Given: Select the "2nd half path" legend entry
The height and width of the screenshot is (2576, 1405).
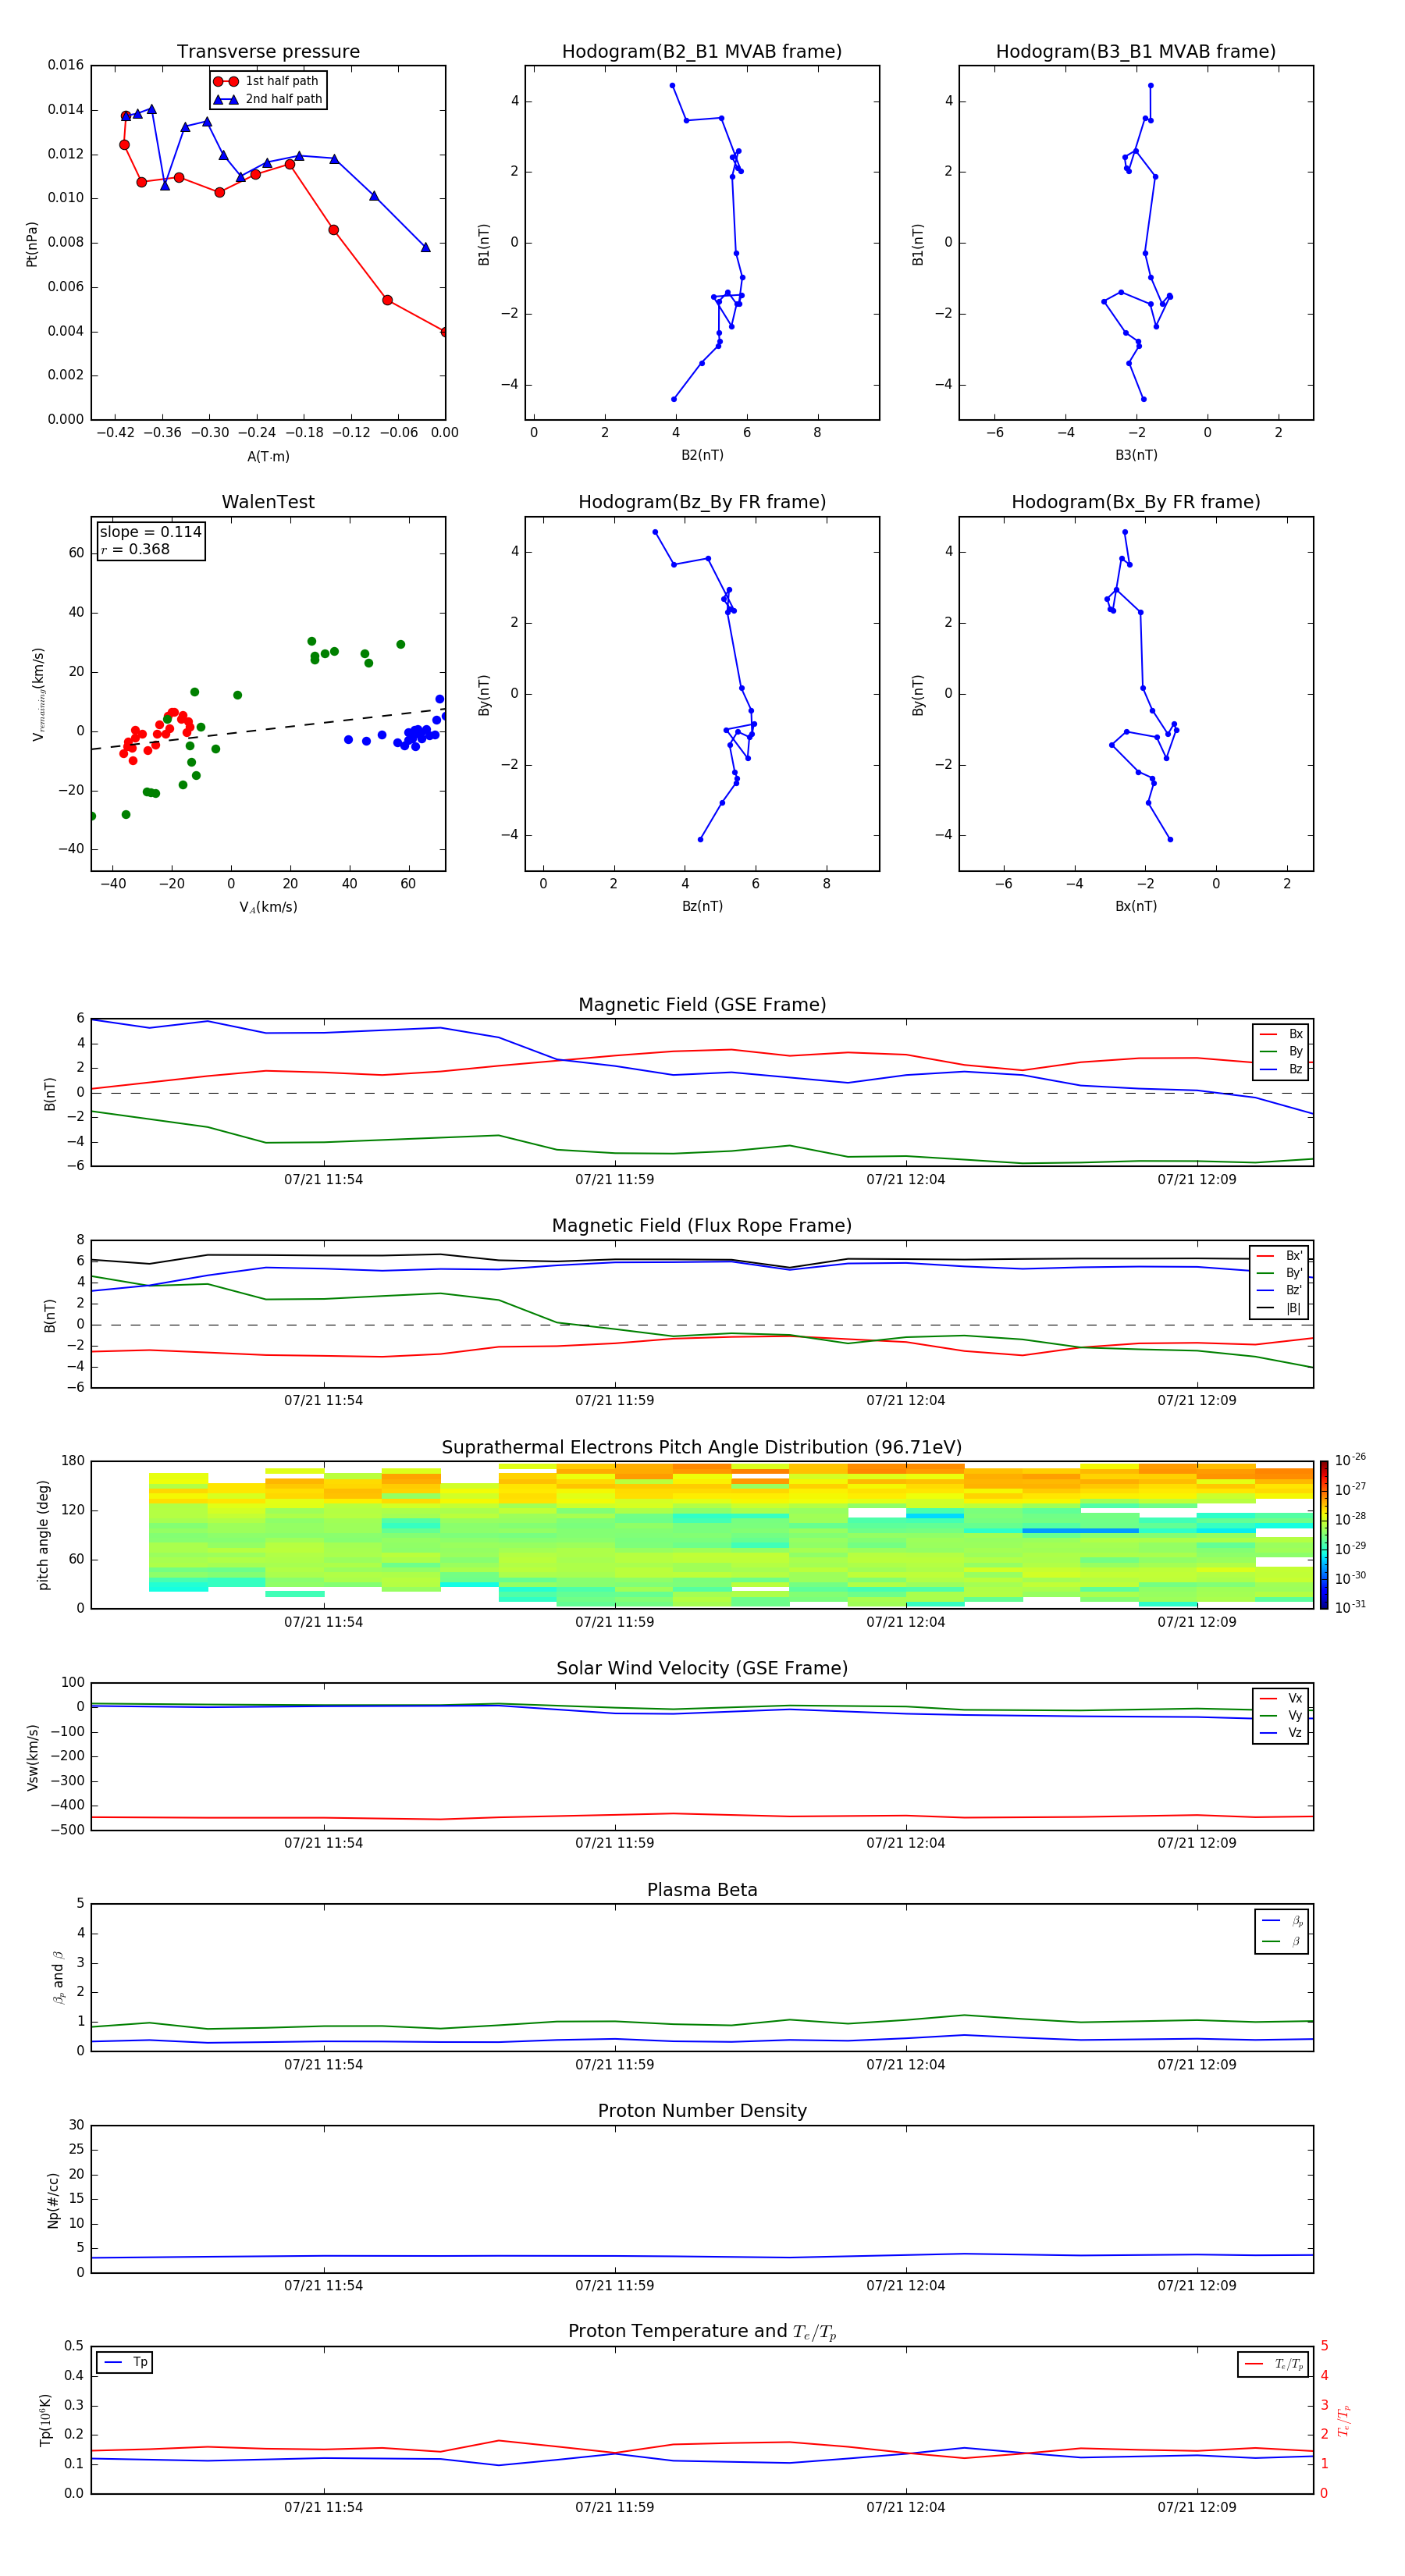Looking at the screenshot, I should [268, 99].
